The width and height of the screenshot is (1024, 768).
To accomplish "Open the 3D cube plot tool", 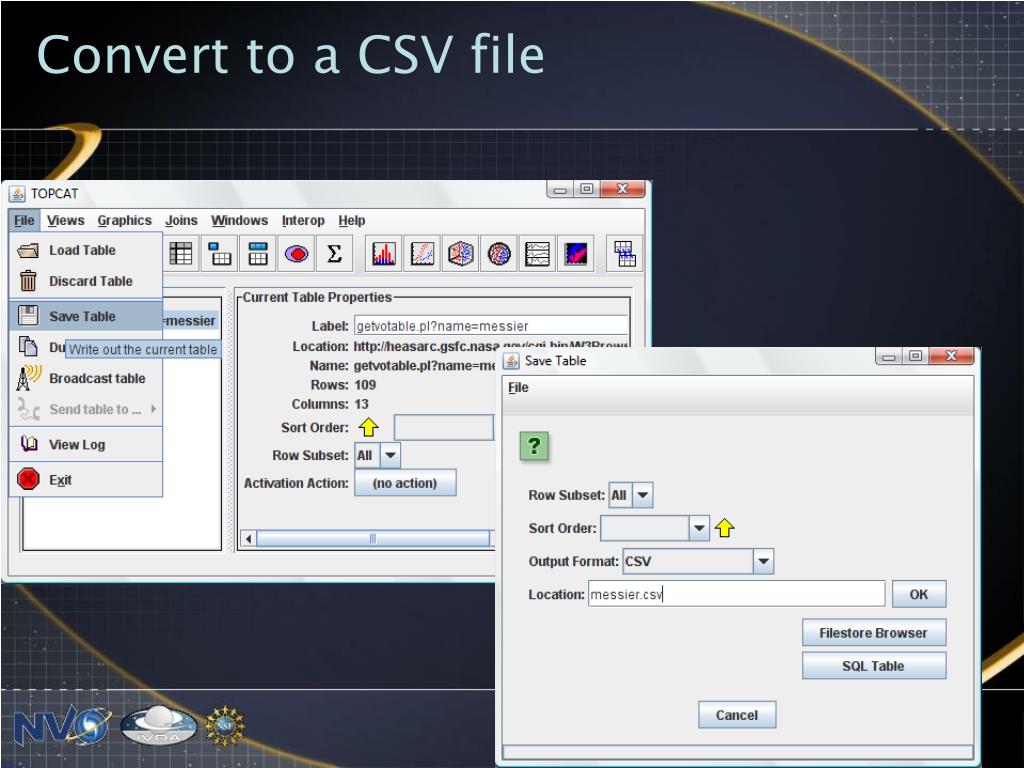I will (460, 253).
